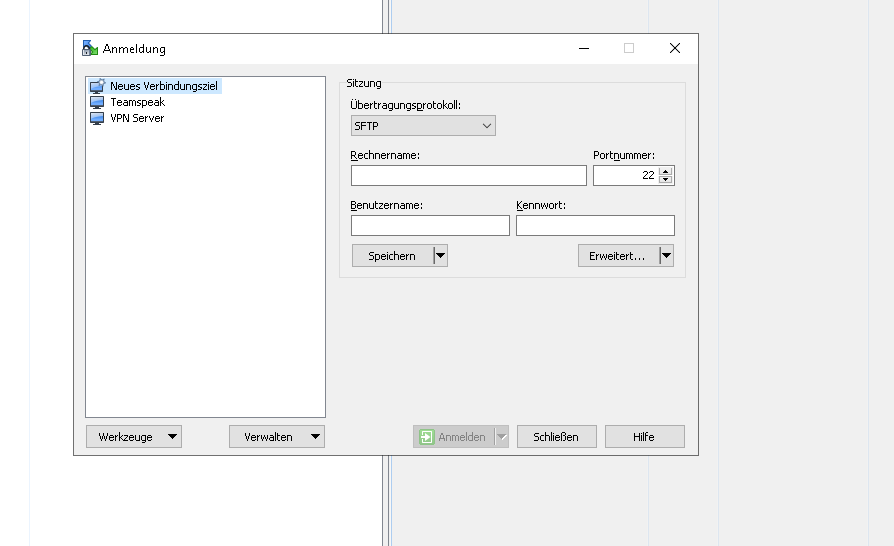
Task: Expand the Erweitert dropdown arrow
Action: (x=667, y=256)
